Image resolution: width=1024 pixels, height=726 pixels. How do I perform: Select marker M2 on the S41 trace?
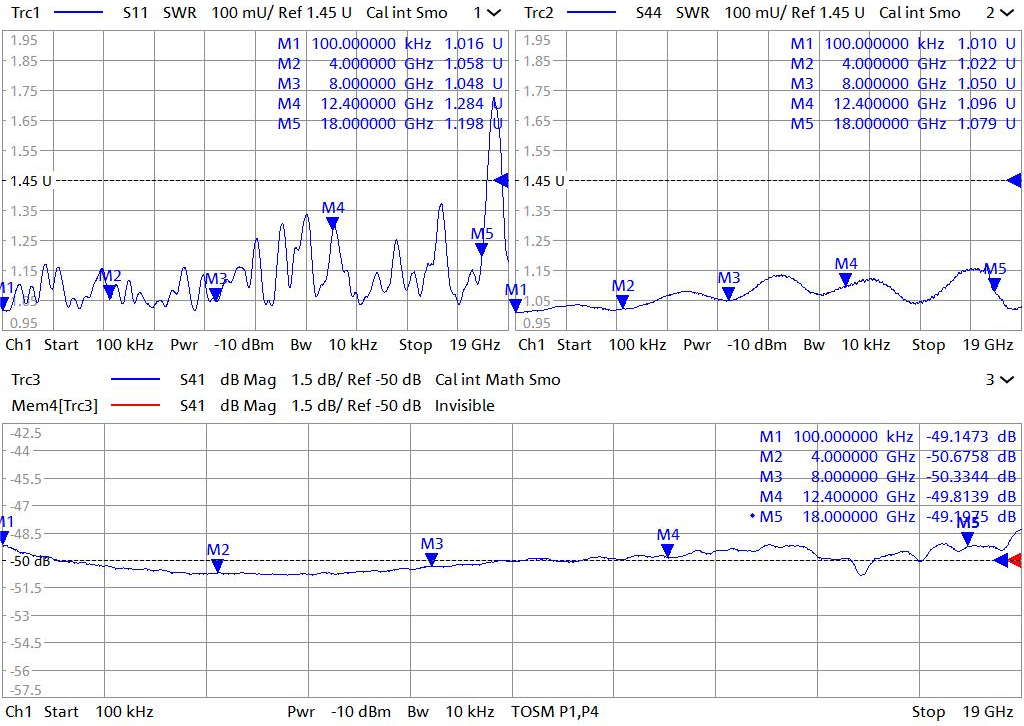pos(218,564)
